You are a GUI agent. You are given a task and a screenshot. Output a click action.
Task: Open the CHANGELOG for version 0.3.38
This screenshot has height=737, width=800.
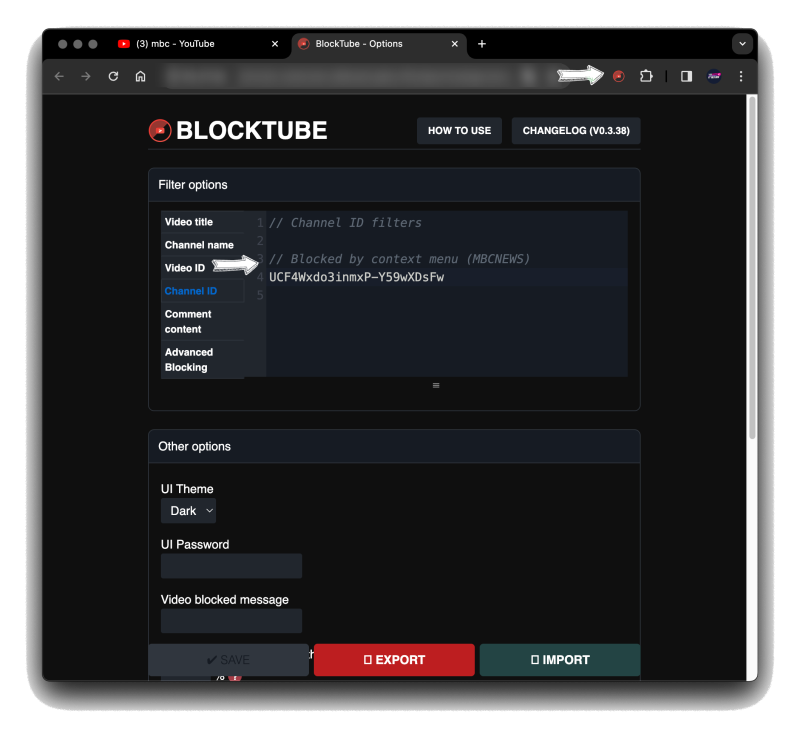click(x=576, y=130)
